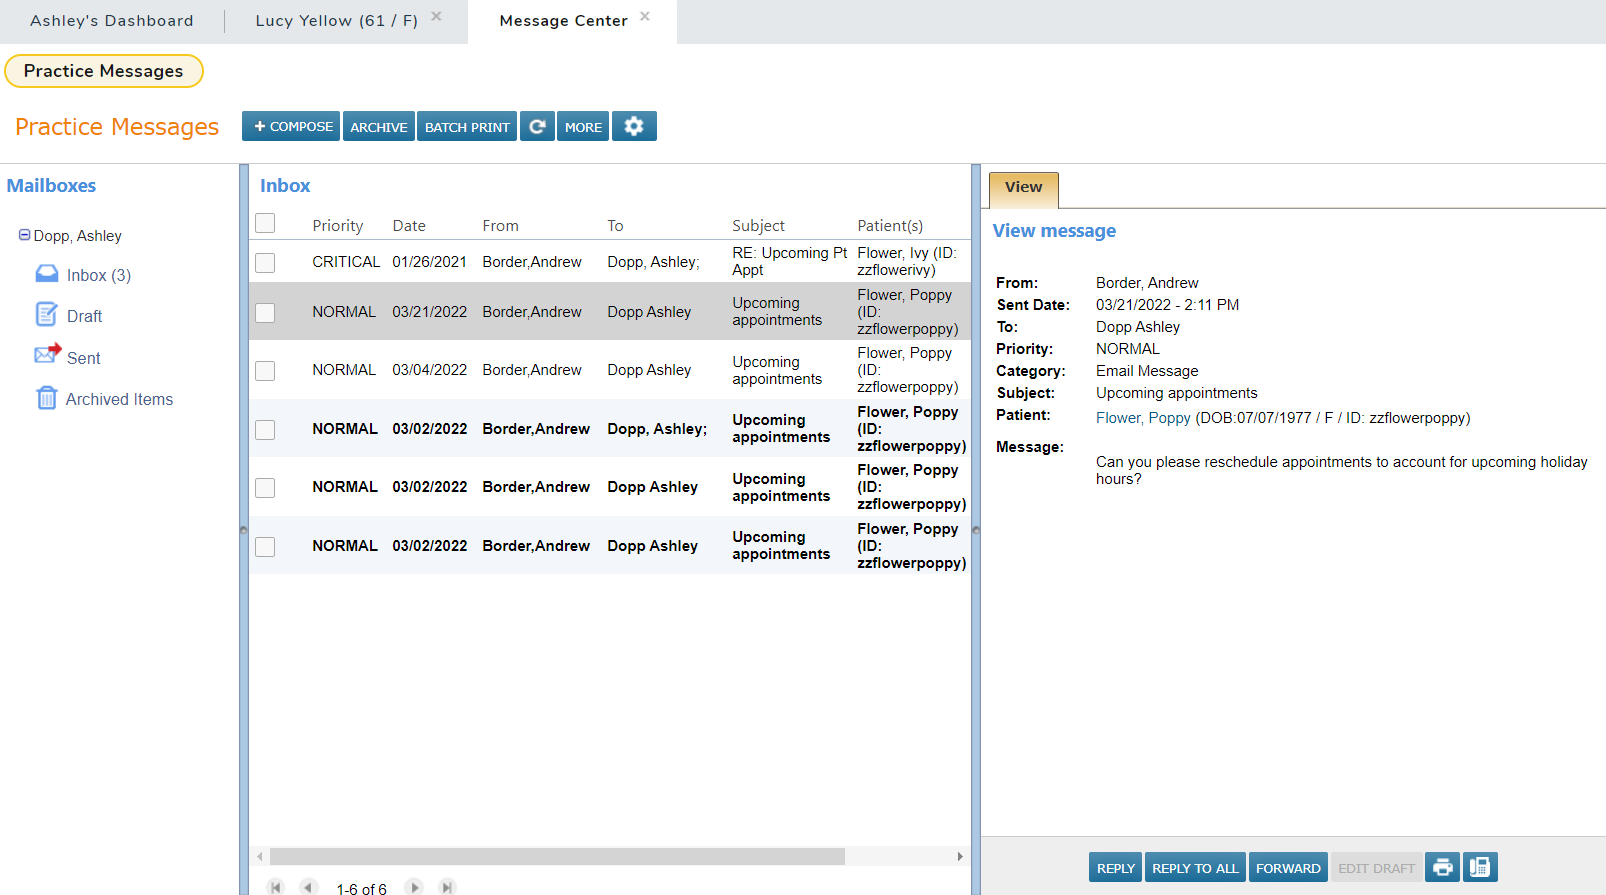This screenshot has height=895, width=1606.
Task: Switch to Ashley's Dashboard tab
Action: [x=112, y=21]
